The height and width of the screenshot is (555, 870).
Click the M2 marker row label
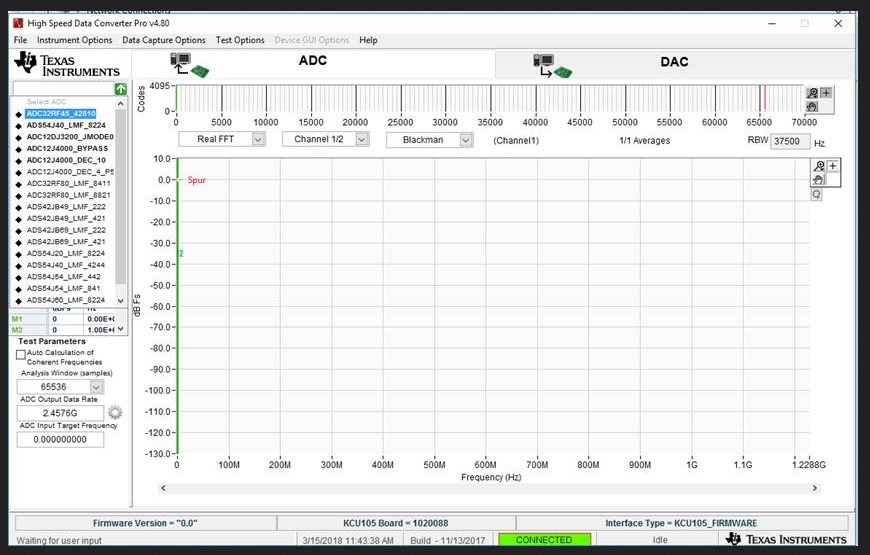click(17, 330)
